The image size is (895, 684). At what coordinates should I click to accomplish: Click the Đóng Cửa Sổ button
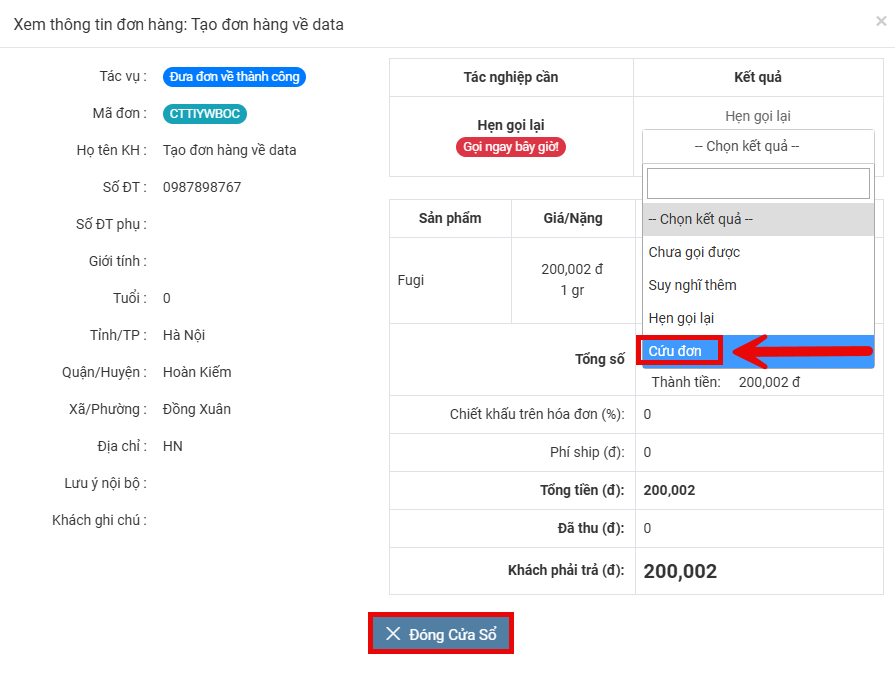pyautogui.click(x=441, y=635)
